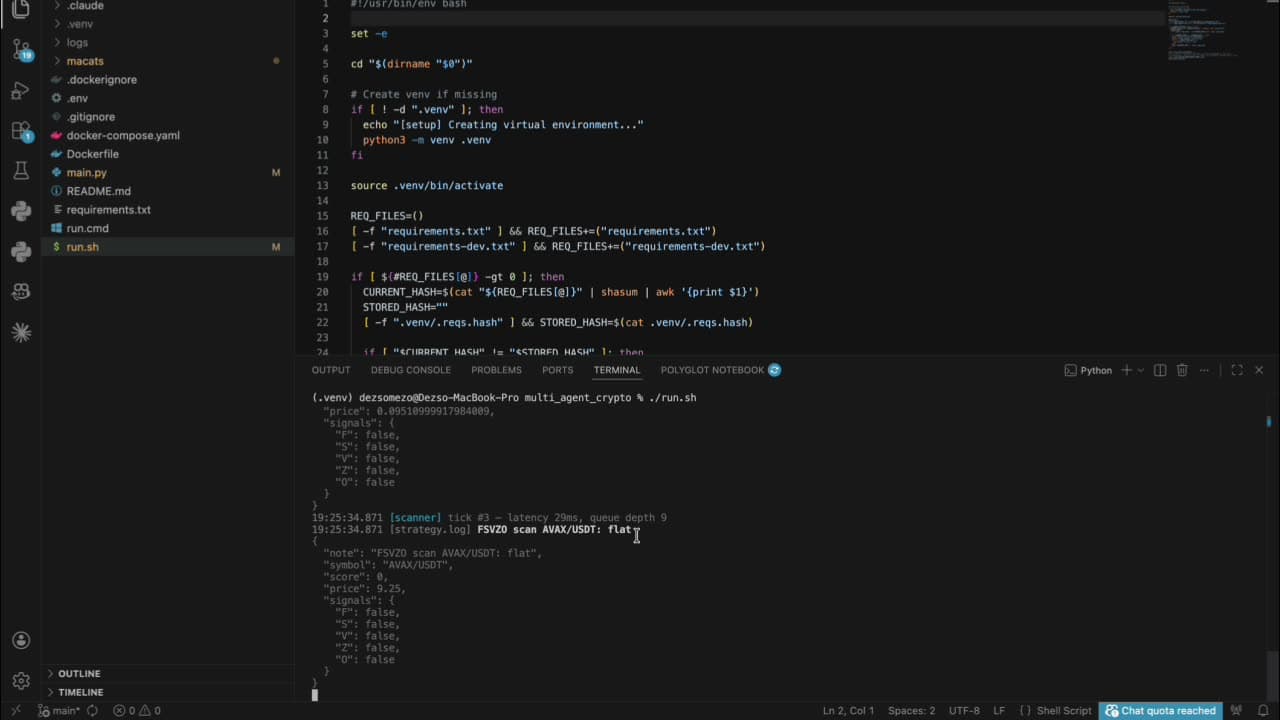This screenshot has width=1280, height=720.
Task: Open the lower Python icon in activity bar
Action: coord(20,252)
